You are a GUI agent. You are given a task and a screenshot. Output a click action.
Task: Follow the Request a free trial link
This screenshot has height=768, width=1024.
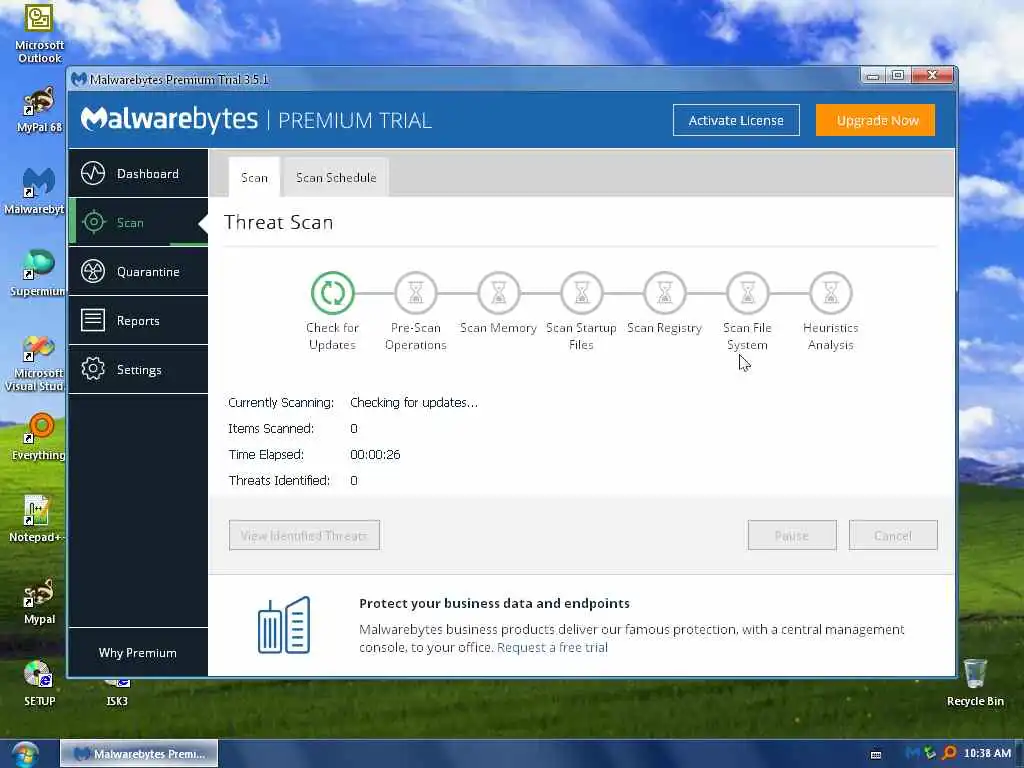coord(552,647)
